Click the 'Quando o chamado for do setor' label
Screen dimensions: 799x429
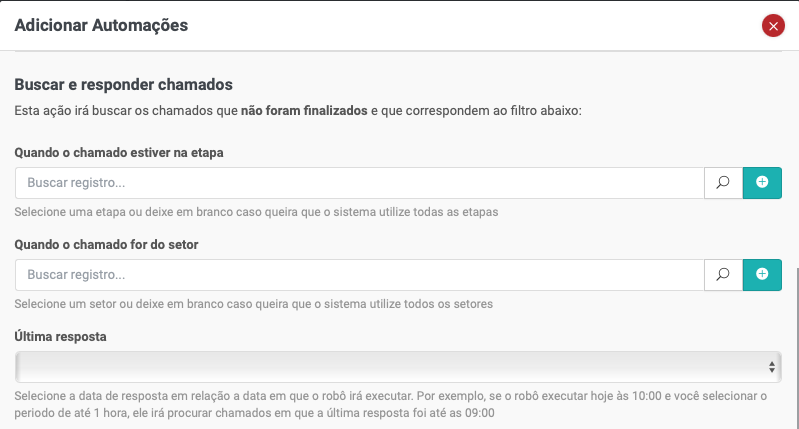point(112,244)
